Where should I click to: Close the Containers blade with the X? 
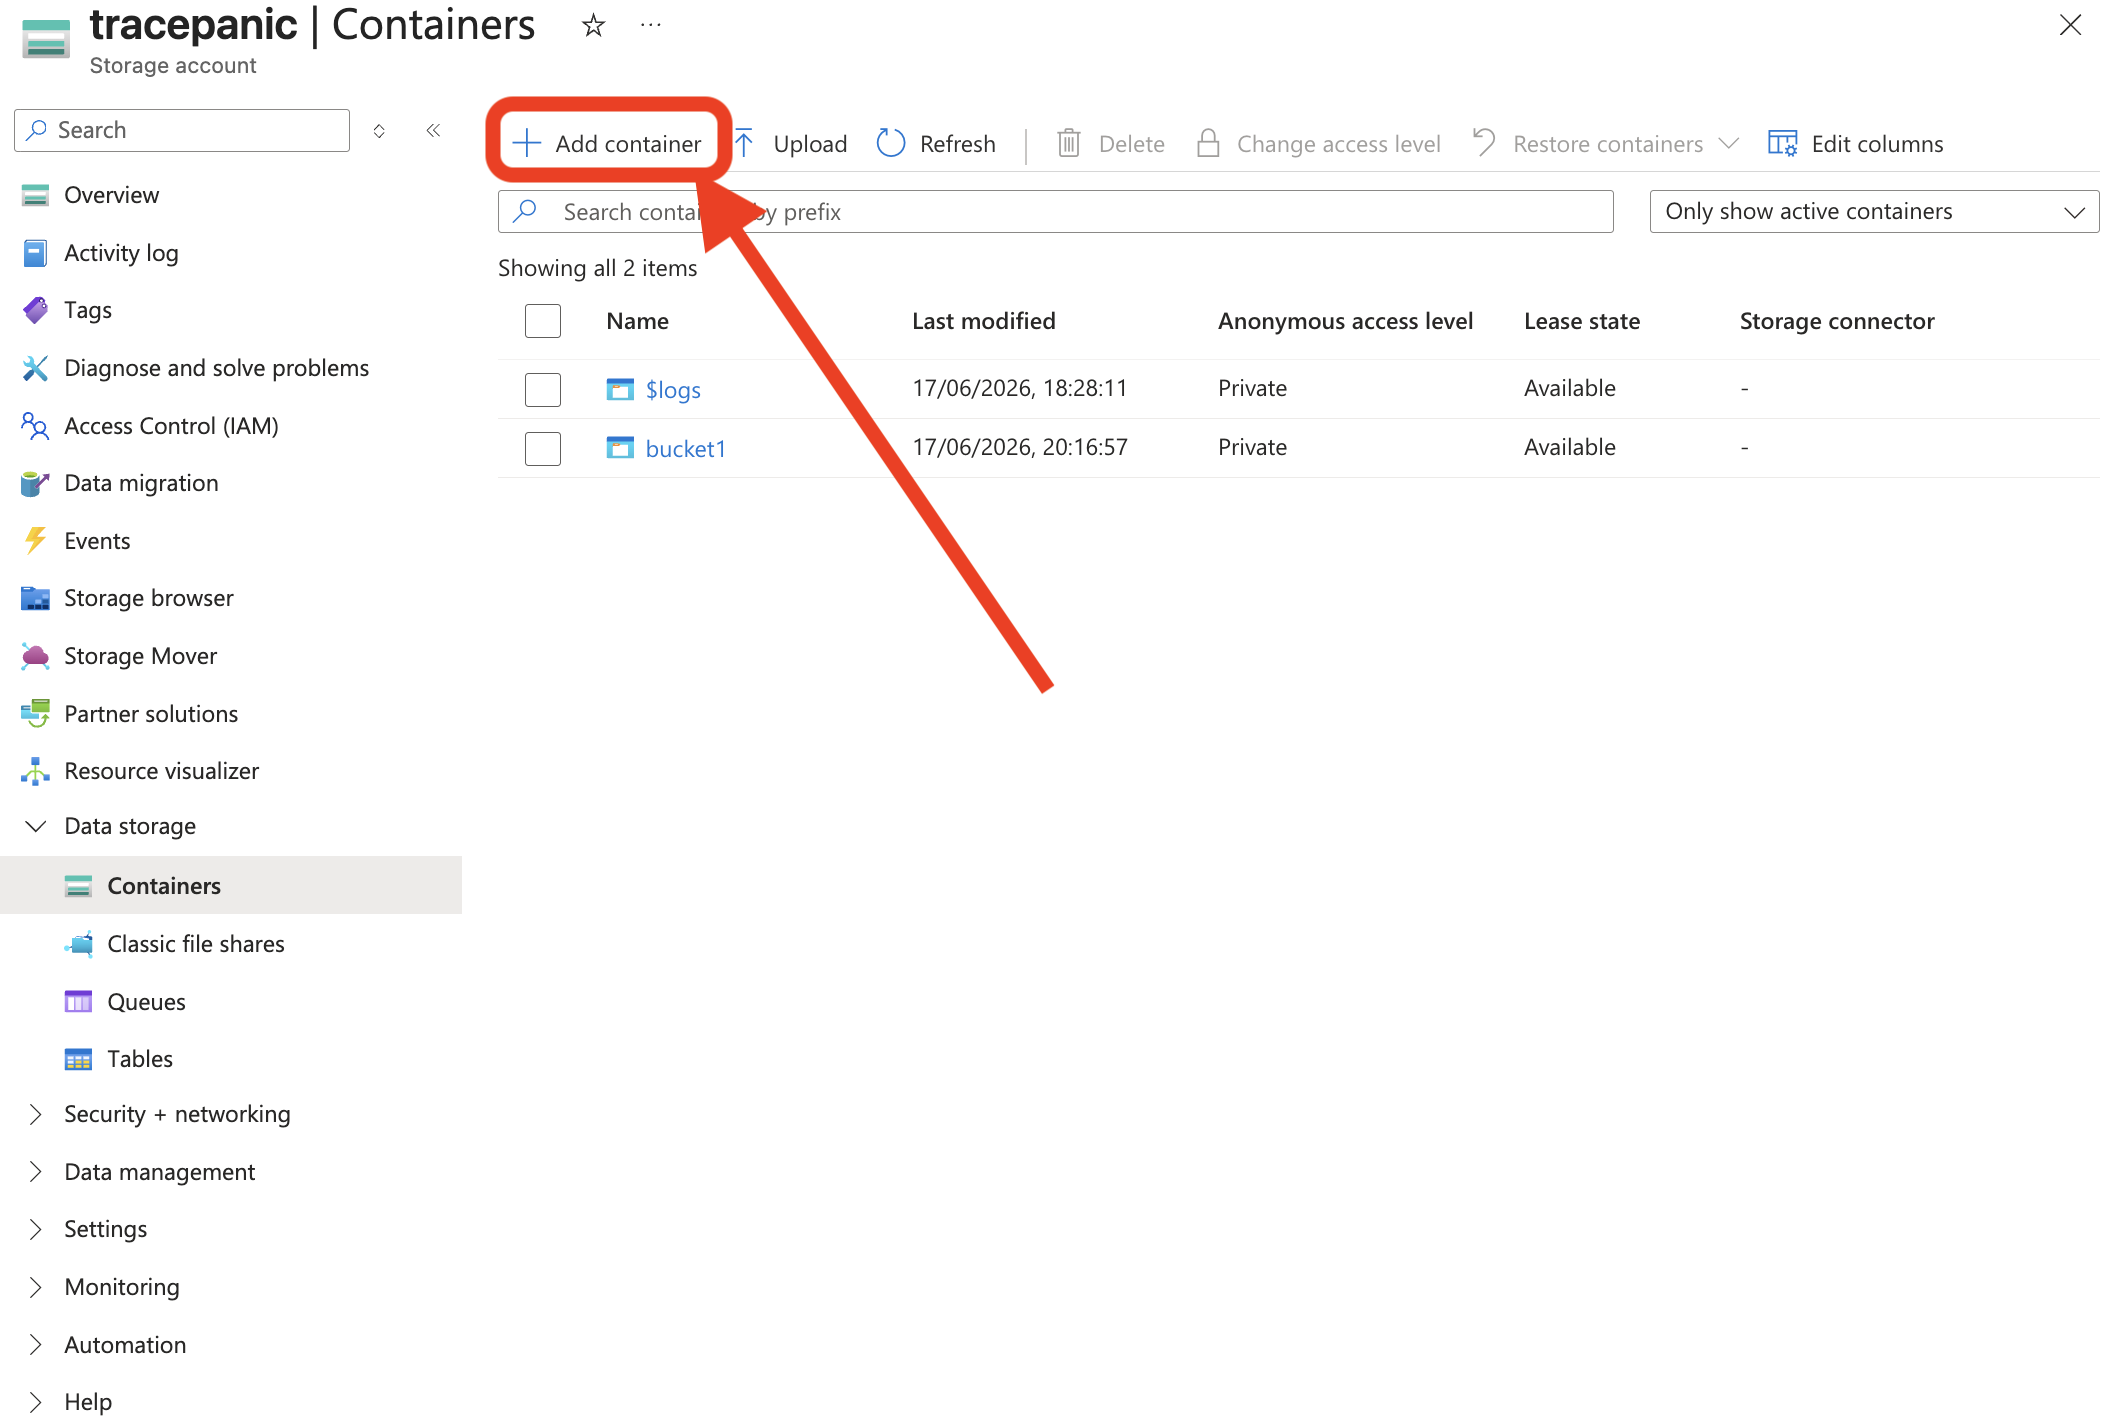(x=2071, y=25)
